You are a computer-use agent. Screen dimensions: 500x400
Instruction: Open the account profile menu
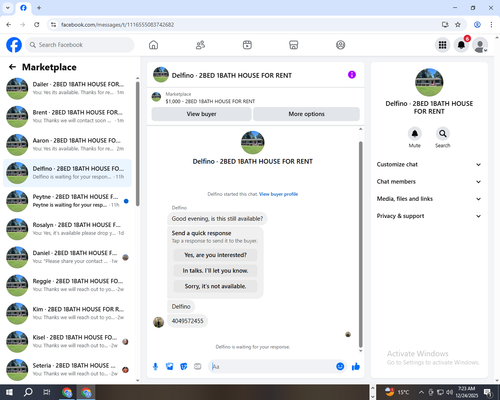(x=480, y=45)
